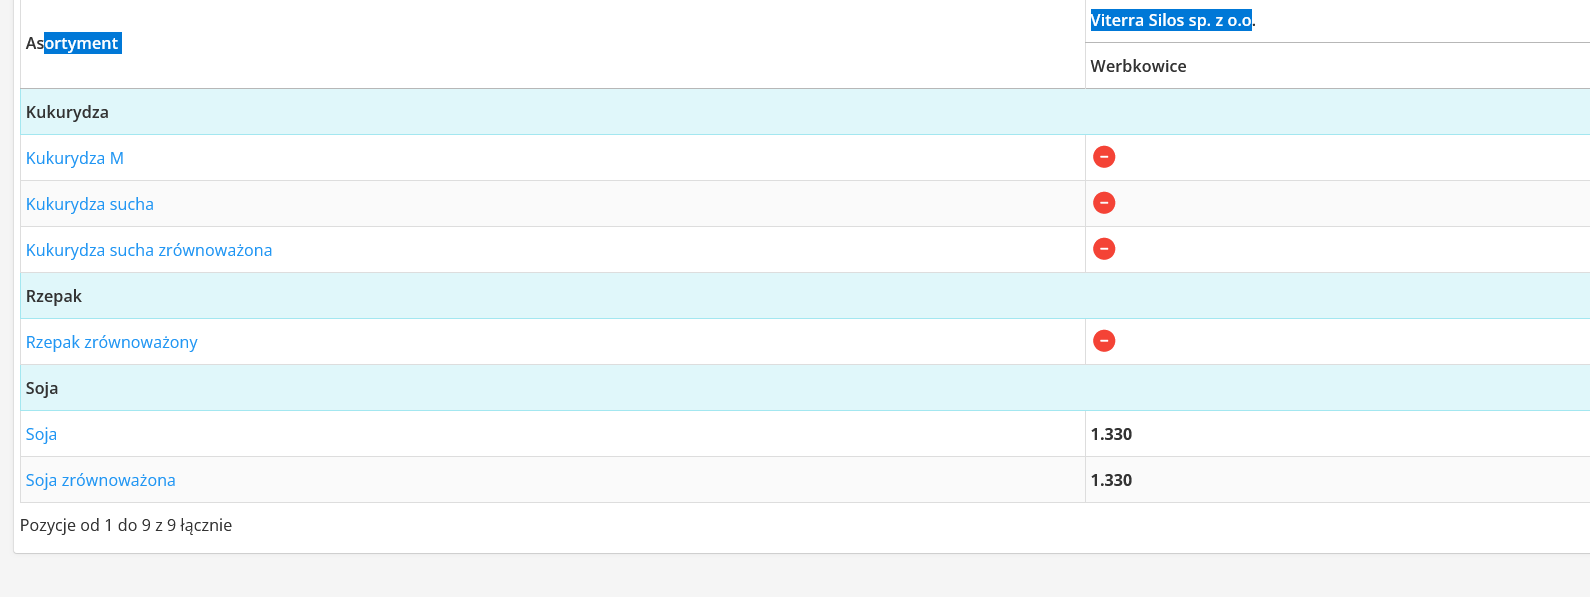The image size is (1590, 597).
Task: Select the Soja product link
Action: 41,434
